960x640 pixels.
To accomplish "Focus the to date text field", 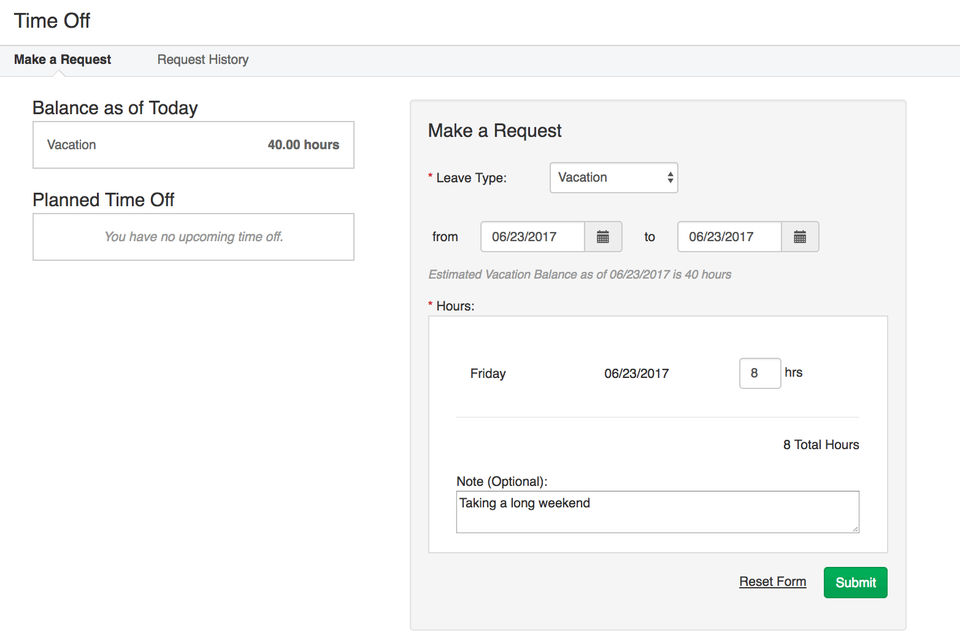I will point(729,237).
